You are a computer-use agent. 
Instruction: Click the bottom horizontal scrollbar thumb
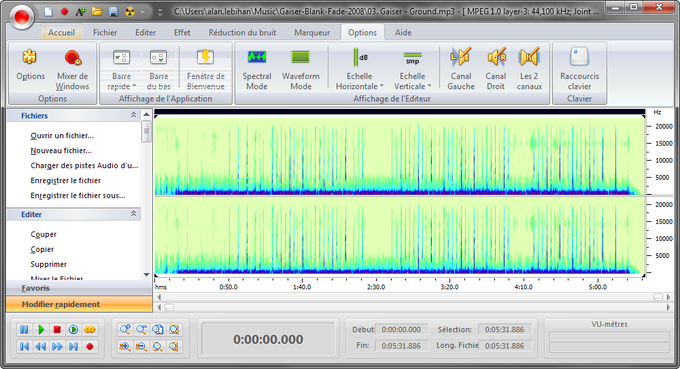point(169,307)
